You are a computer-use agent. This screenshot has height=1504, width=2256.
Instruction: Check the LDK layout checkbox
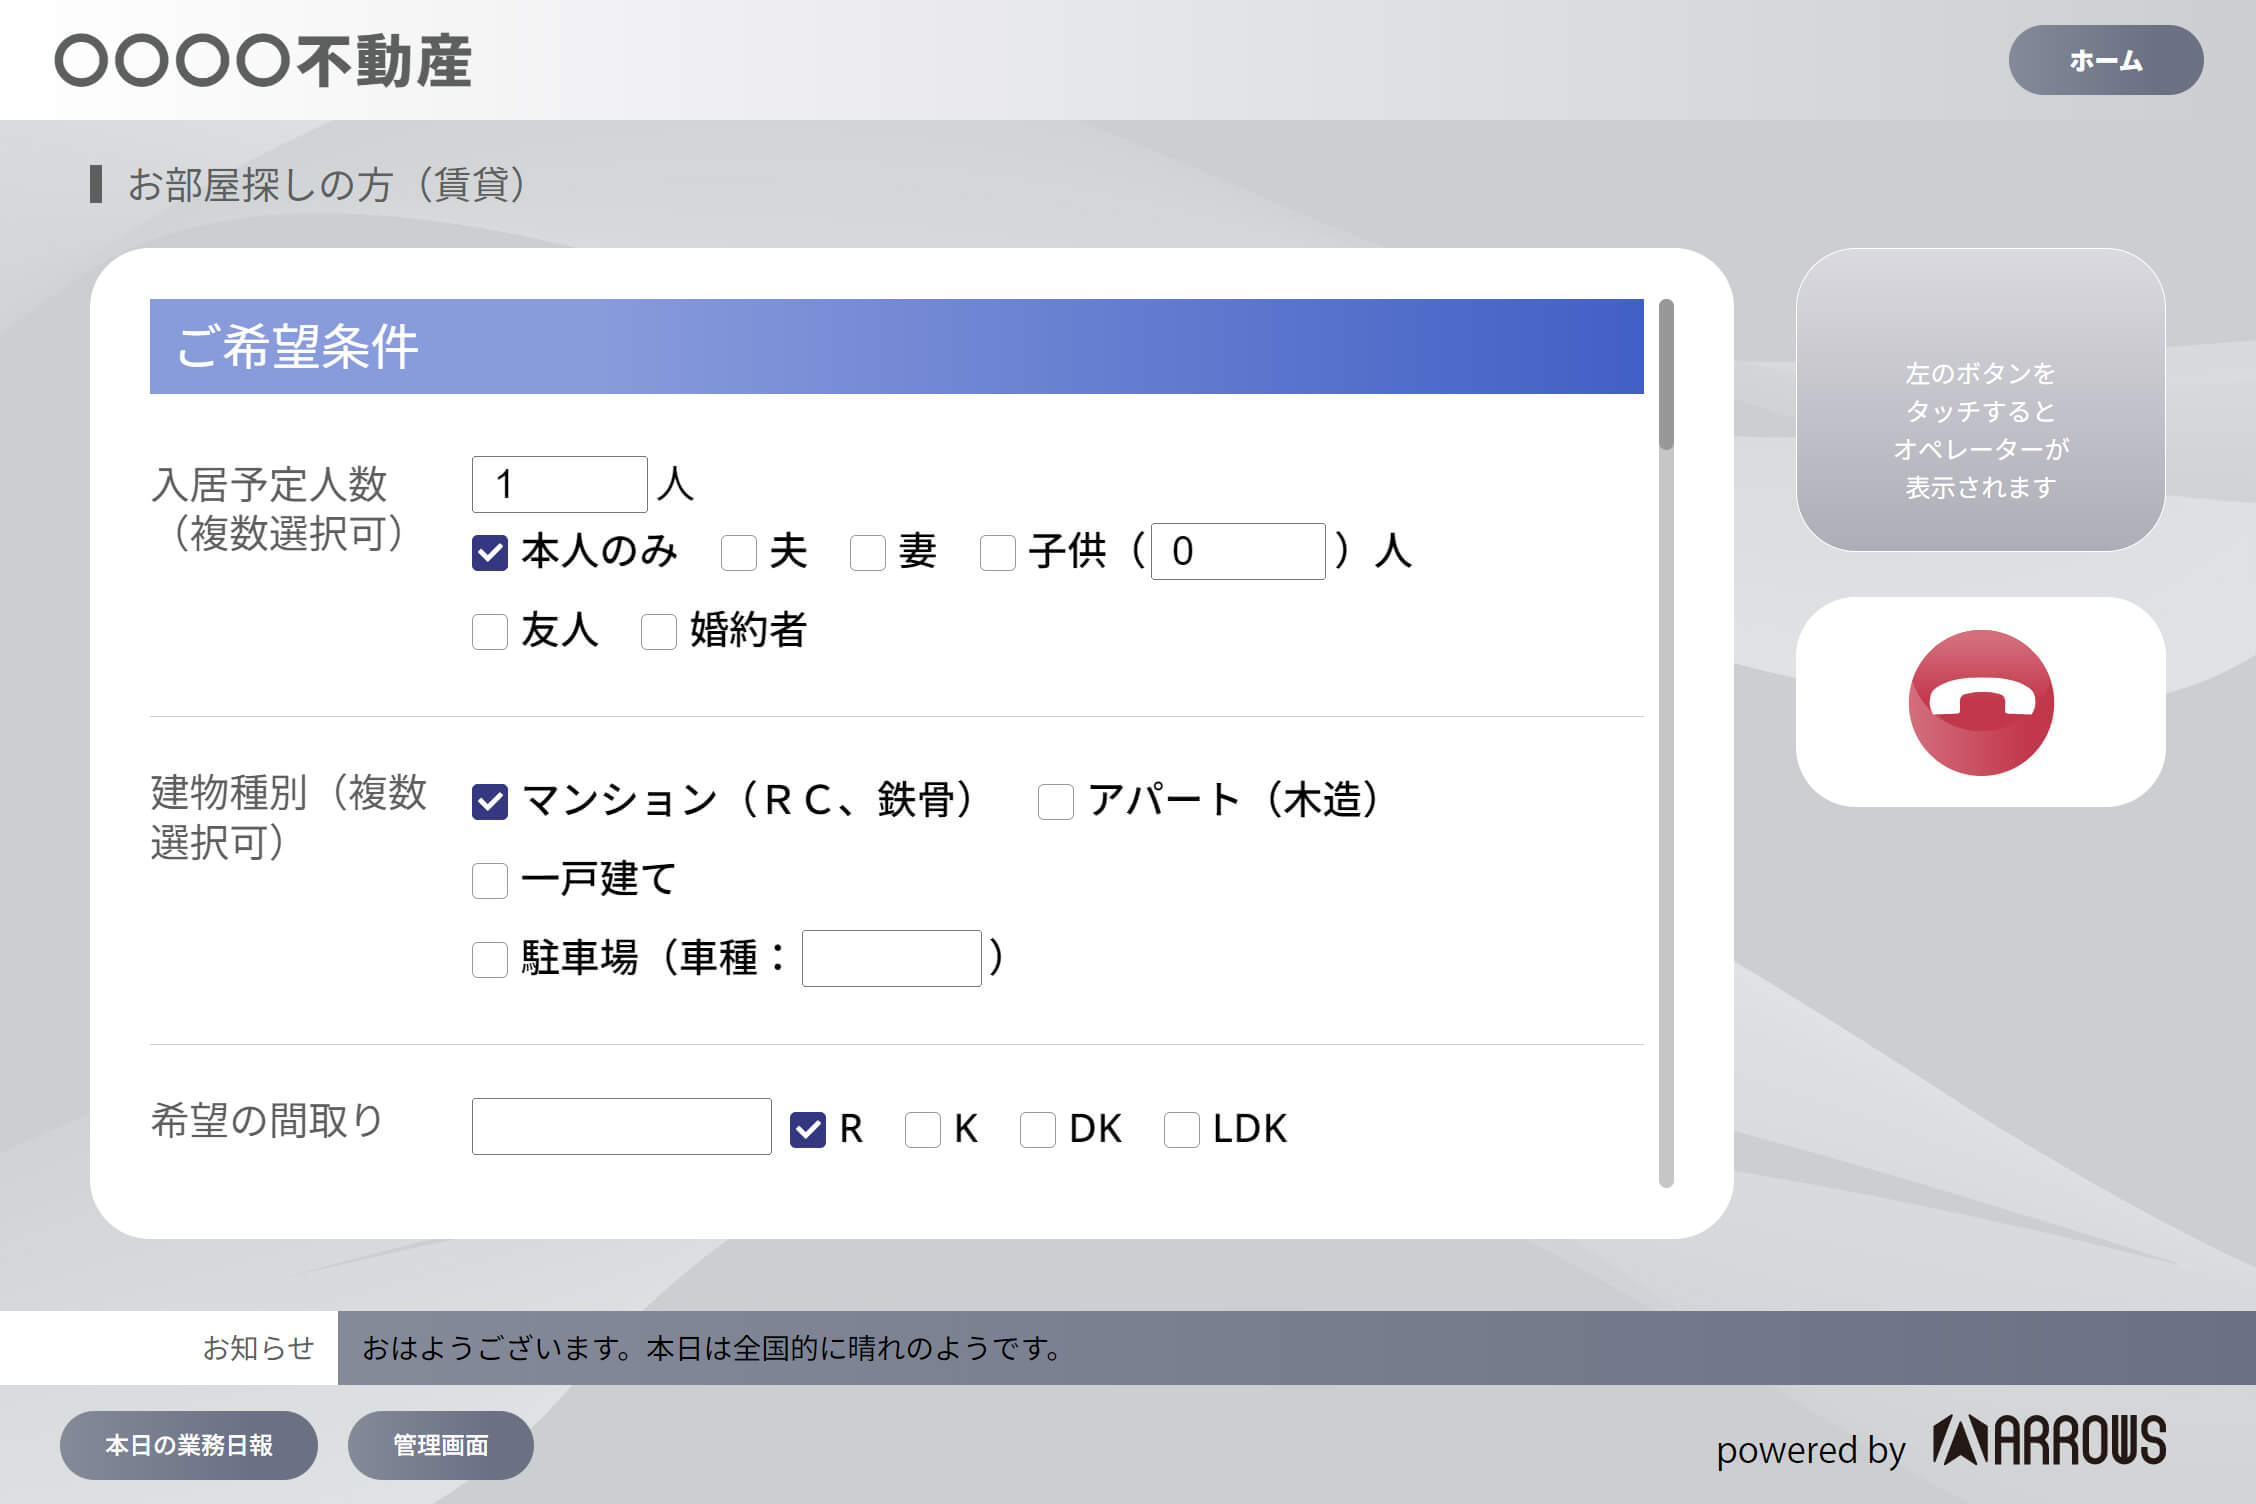pos(1181,1128)
